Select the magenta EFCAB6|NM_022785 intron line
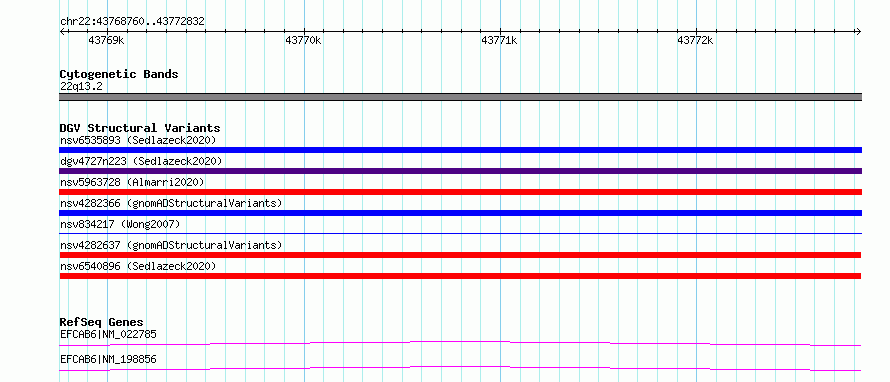890x382 pixels. click(460, 343)
